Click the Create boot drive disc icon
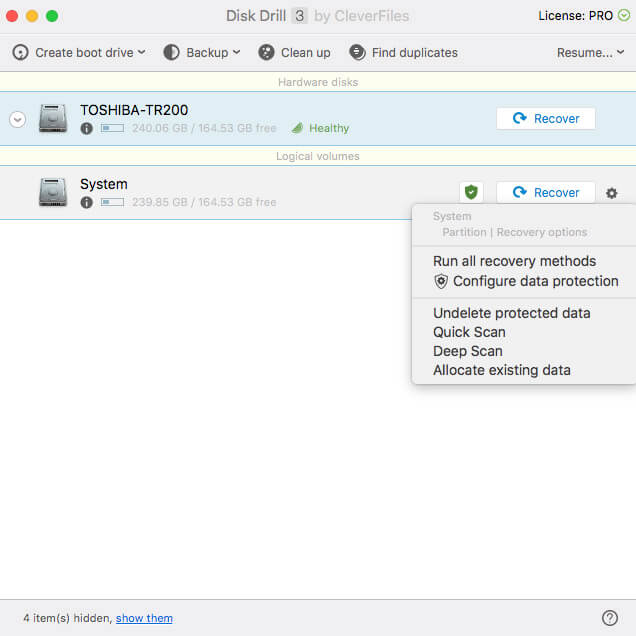The height and width of the screenshot is (636, 636). (x=20, y=52)
